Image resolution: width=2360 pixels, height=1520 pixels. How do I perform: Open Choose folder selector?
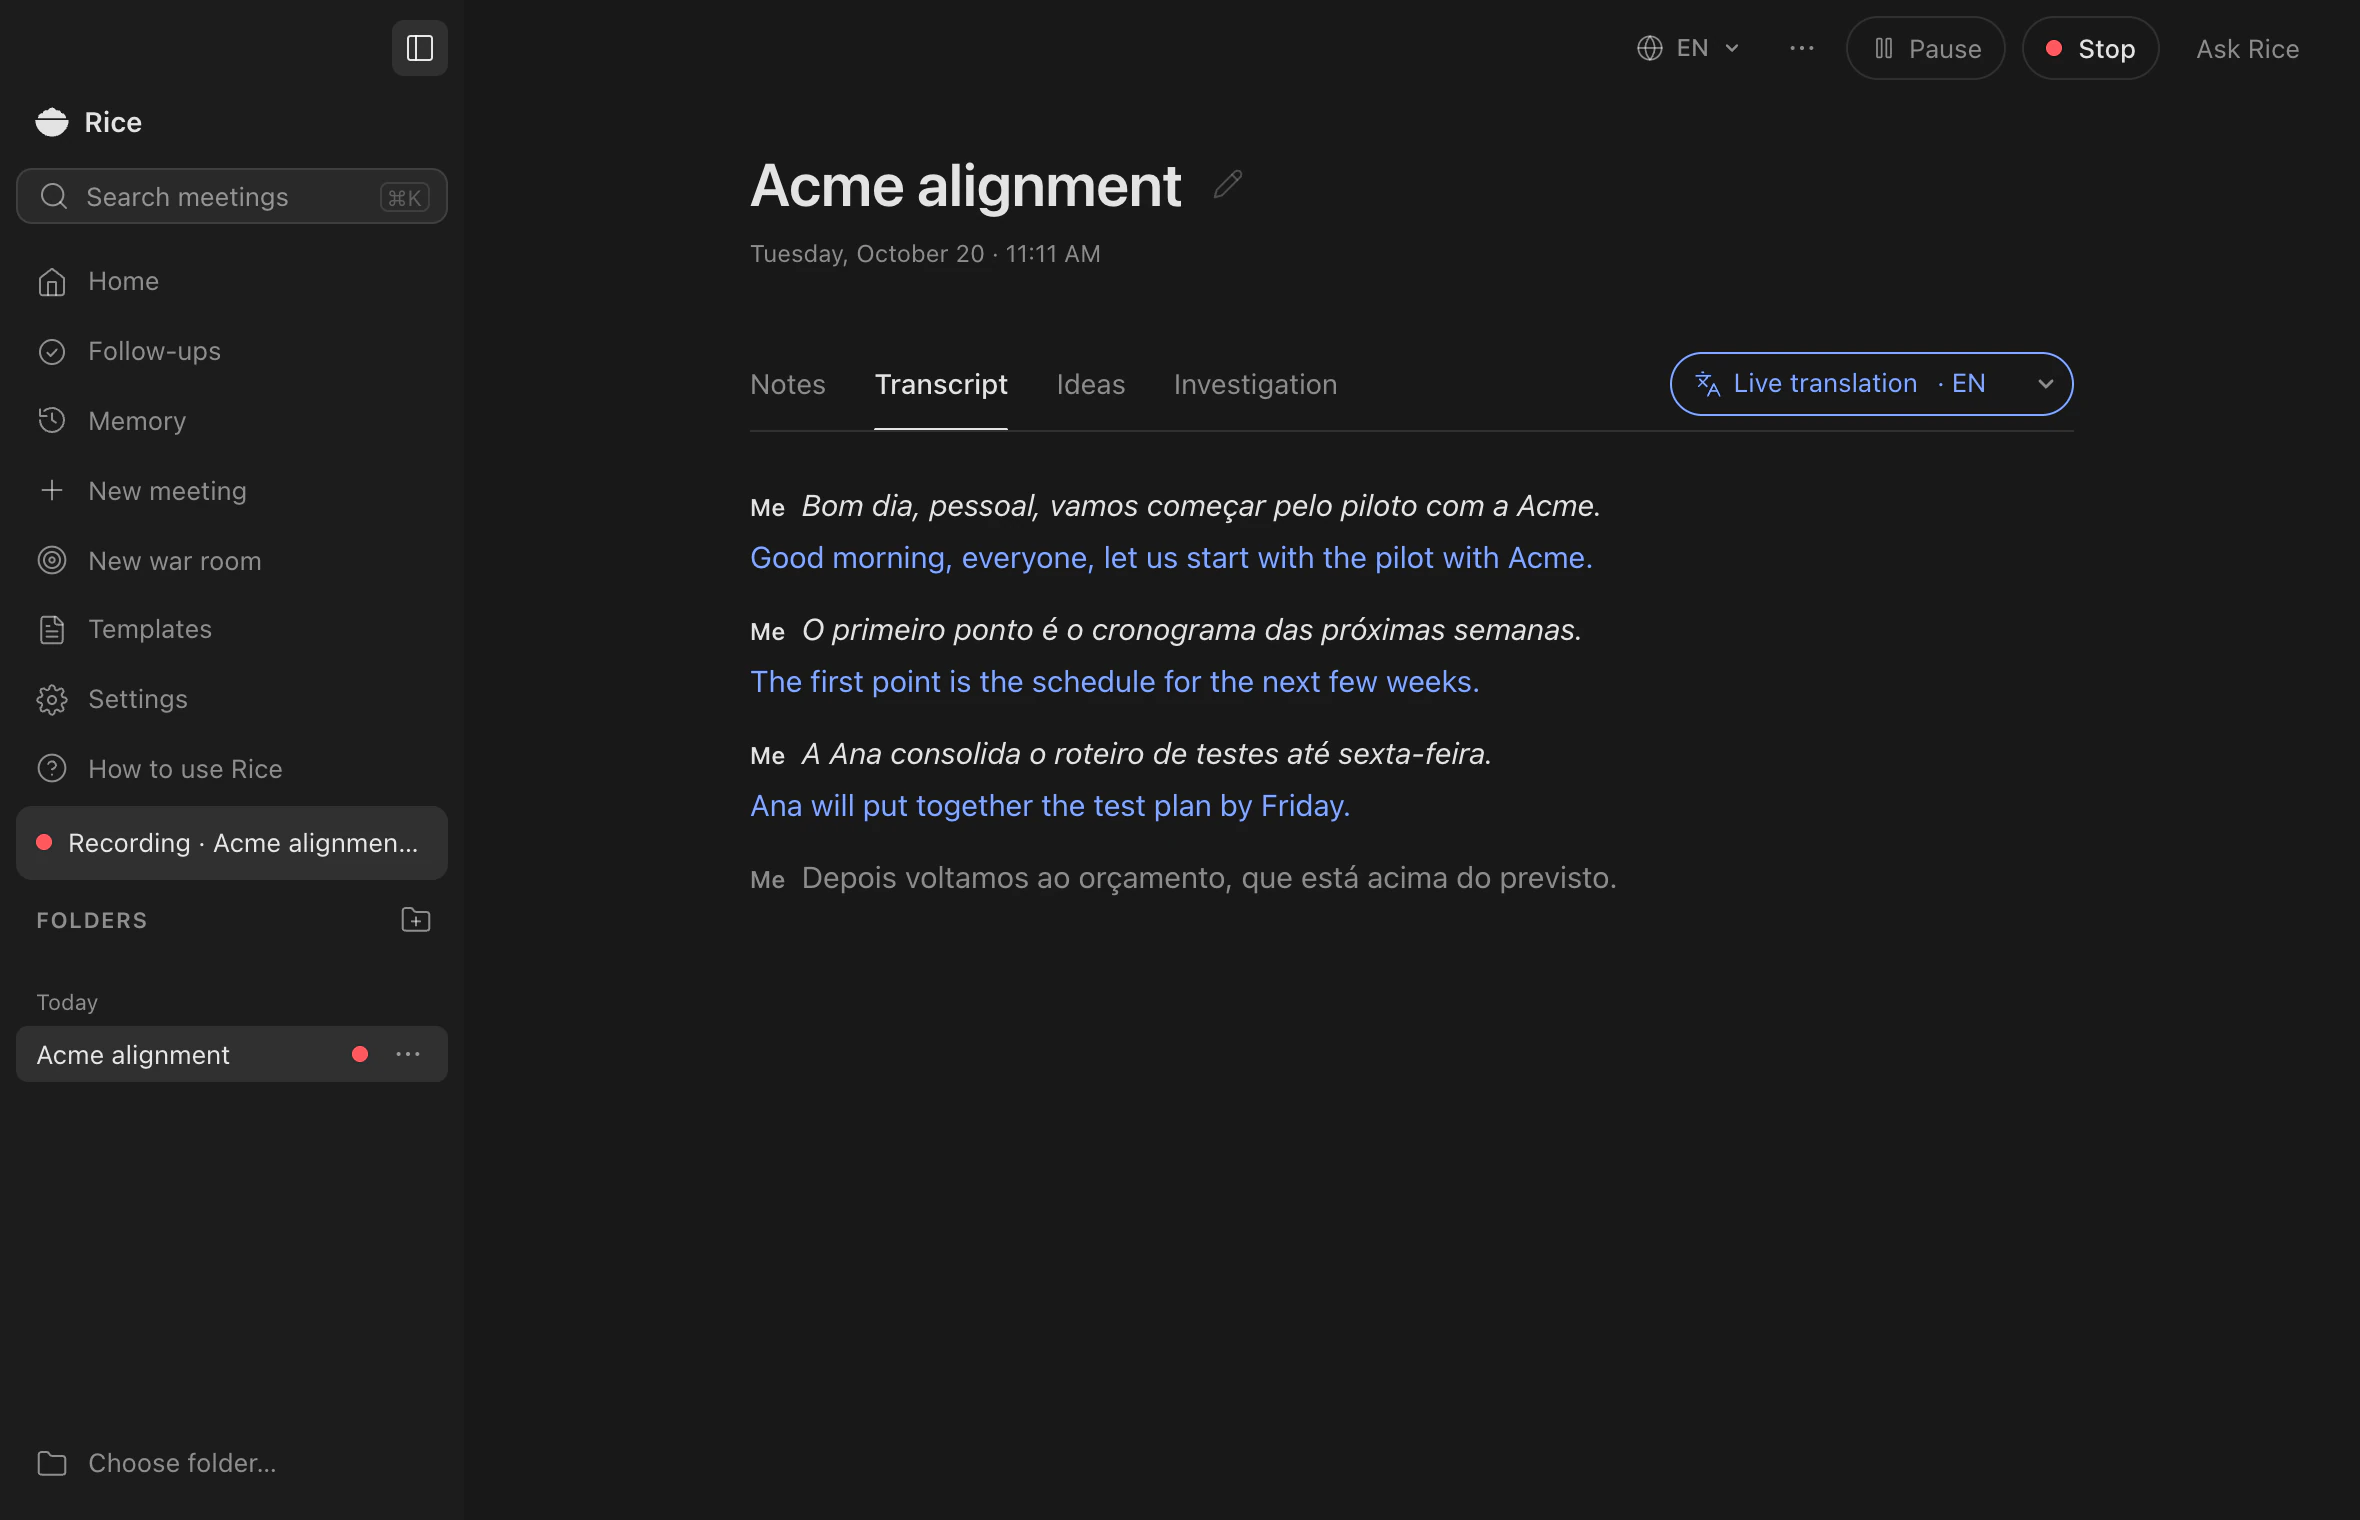157,1463
